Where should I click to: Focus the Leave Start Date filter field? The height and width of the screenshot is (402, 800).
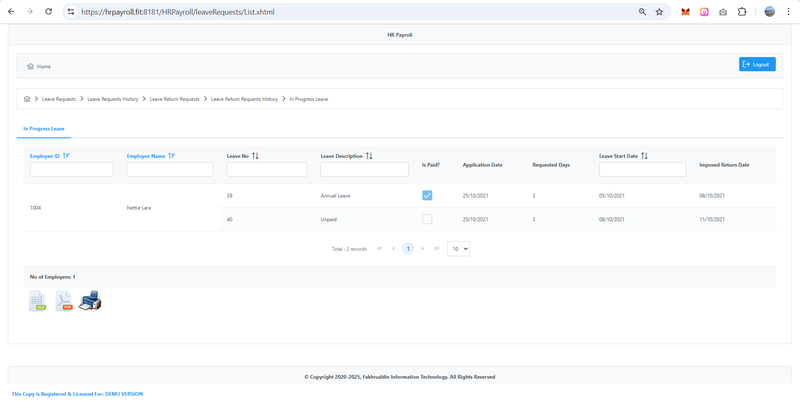[x=642, y=169]
